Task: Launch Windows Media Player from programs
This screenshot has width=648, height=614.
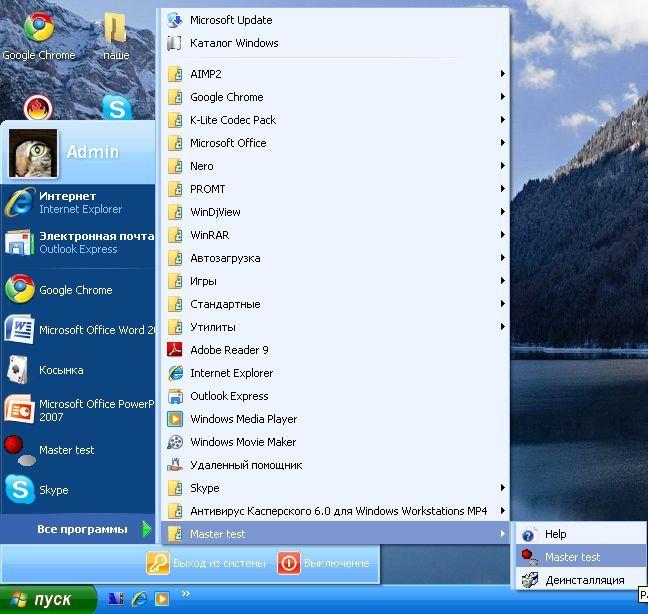Action: click(x=335, y=419)
